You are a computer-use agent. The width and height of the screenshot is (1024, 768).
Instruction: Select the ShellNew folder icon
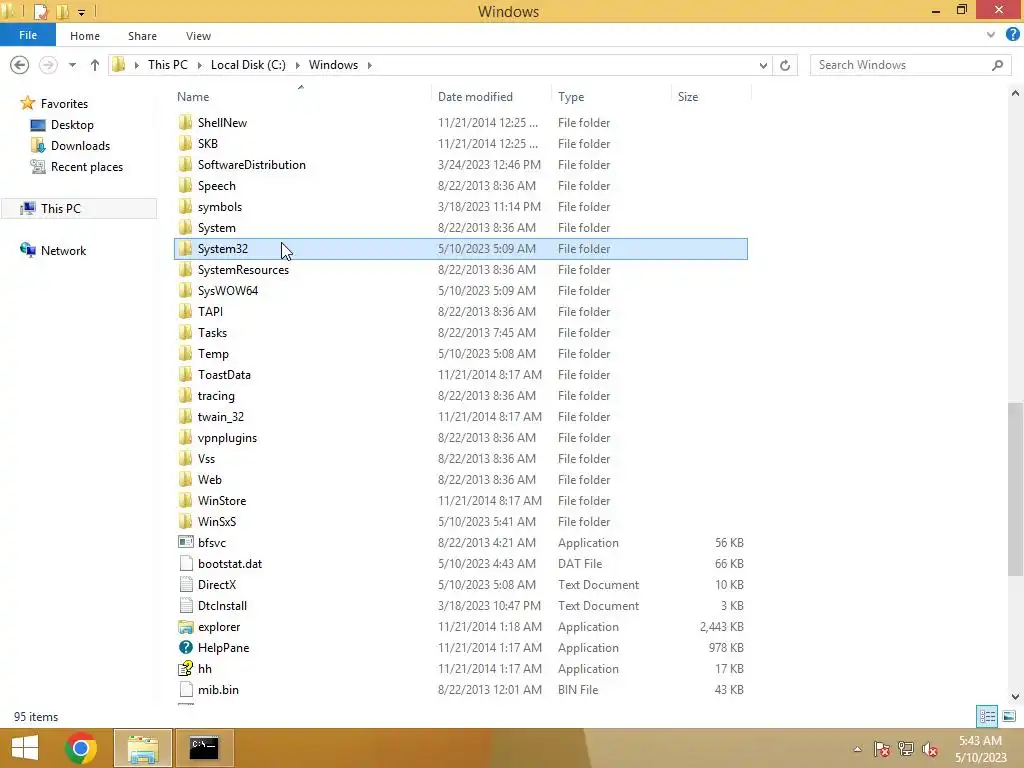pyautogui.click(x=185, y=123)
